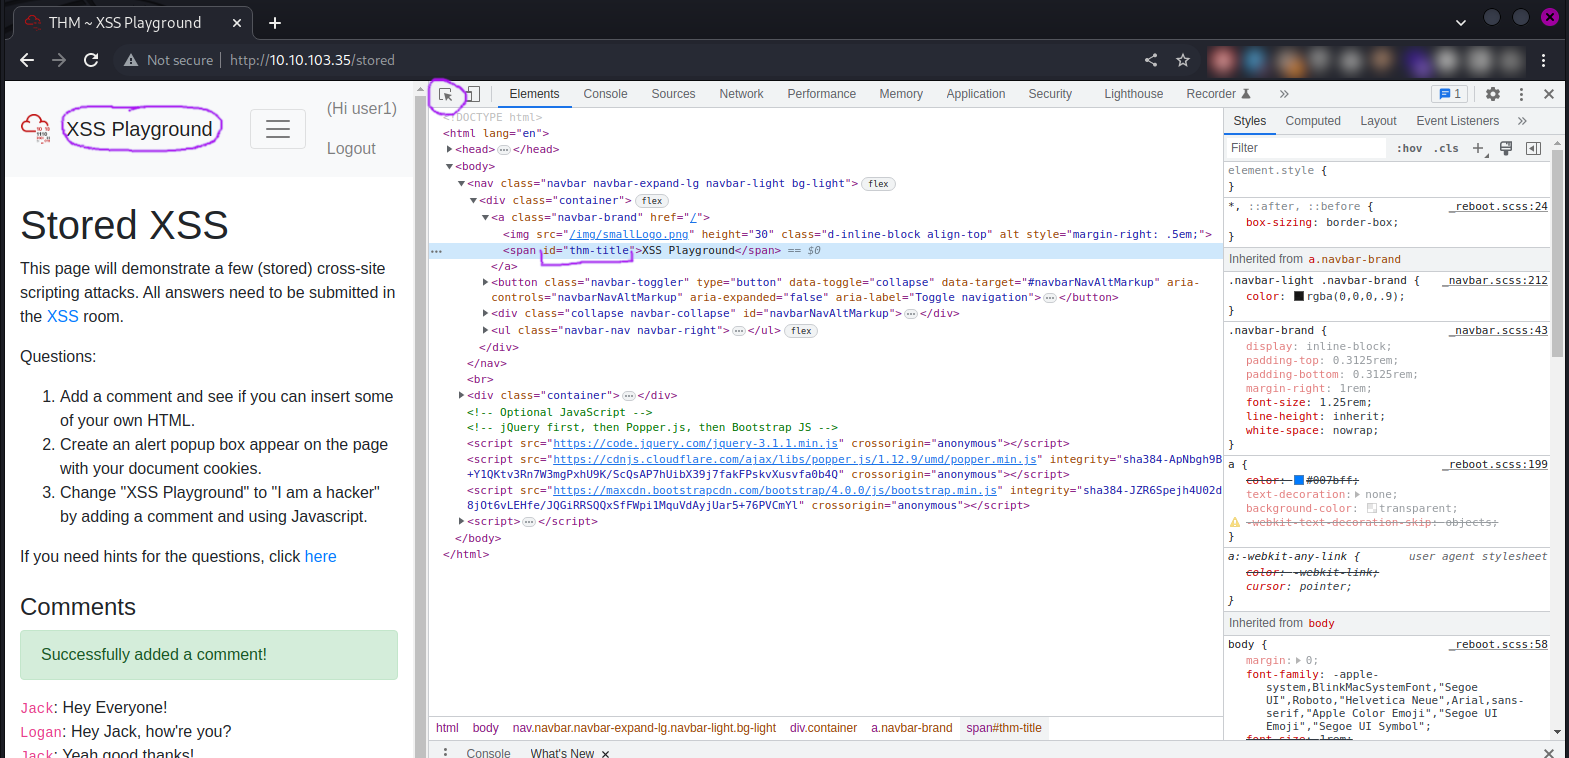
Task: Switch to the Network panel tab
Action: pyautogui.click(x=741, y=94)
